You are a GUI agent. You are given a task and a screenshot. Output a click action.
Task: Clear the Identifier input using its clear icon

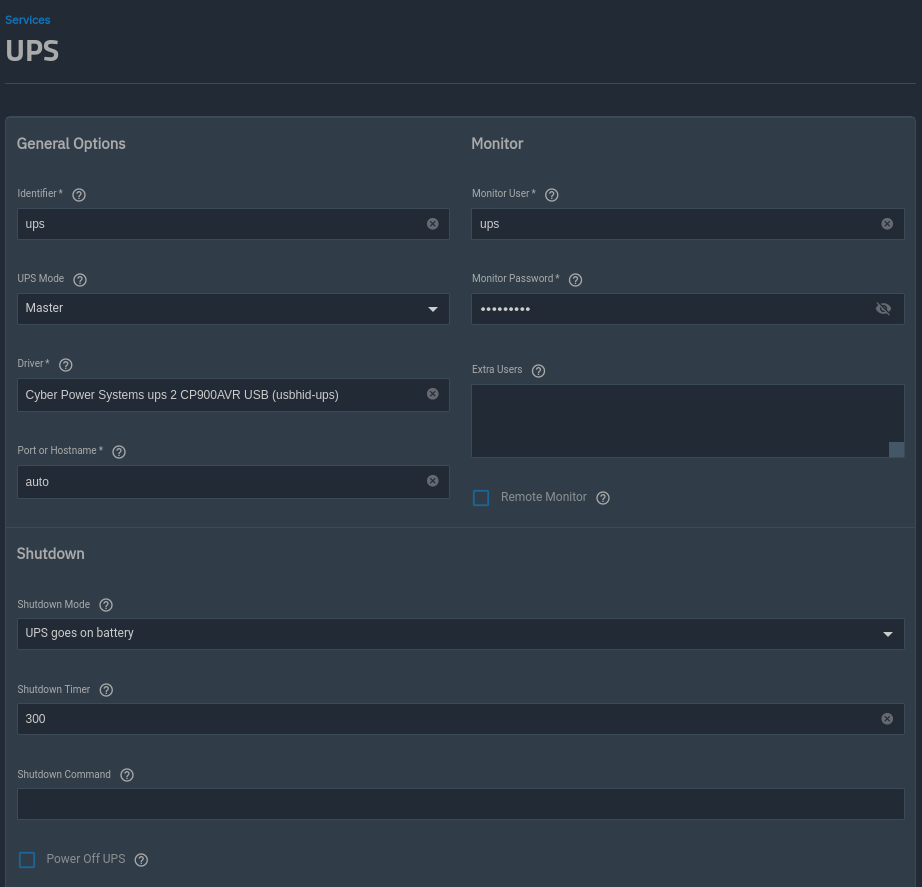tap(432, 223)
